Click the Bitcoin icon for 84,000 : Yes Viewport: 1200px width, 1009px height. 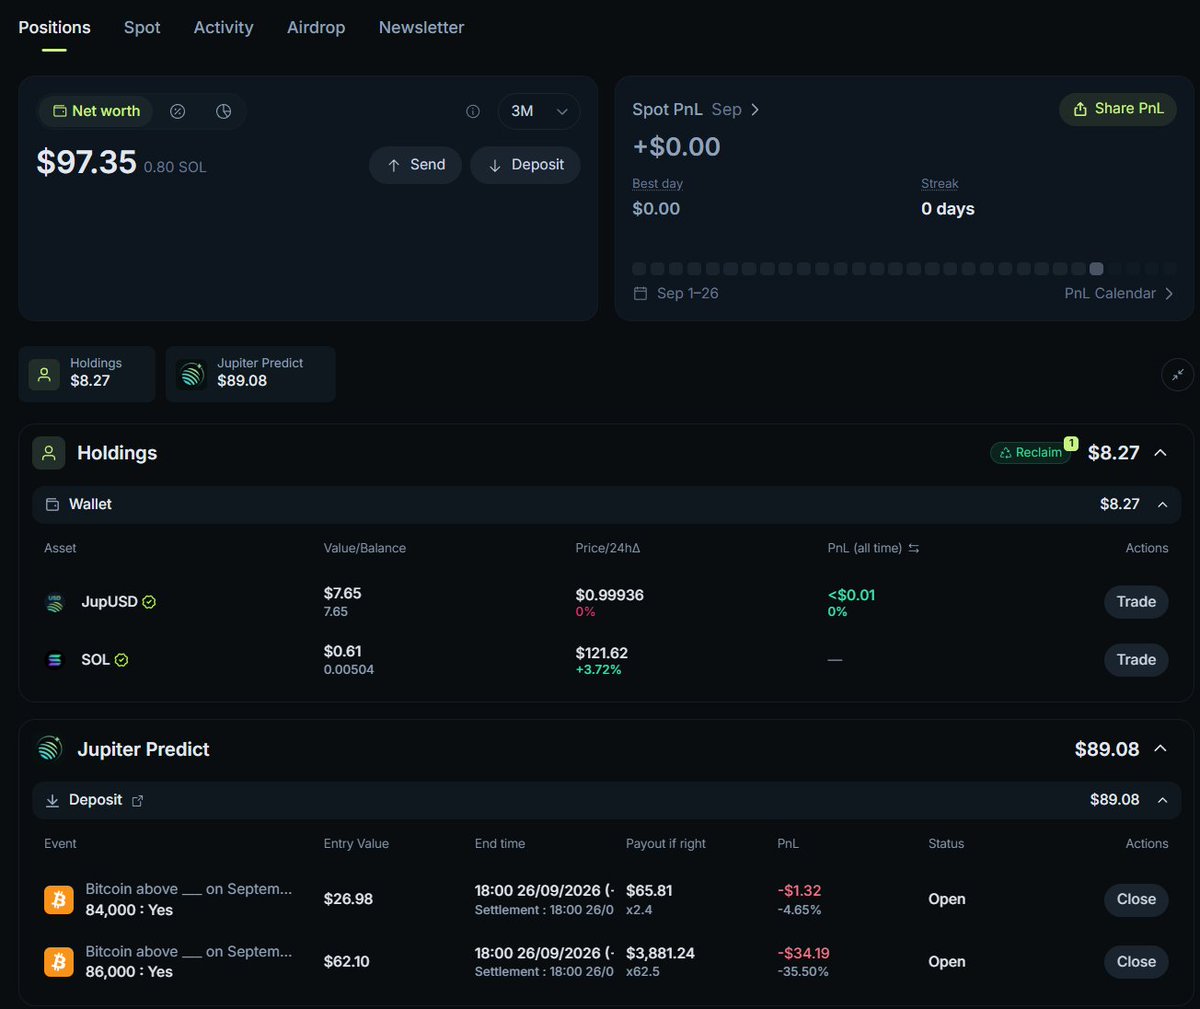click(59, 899)
